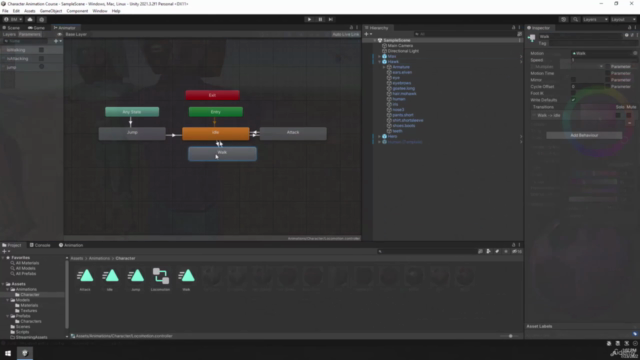
Task: Select the Attack animation clip asset
Action: [x=85, y=279]
